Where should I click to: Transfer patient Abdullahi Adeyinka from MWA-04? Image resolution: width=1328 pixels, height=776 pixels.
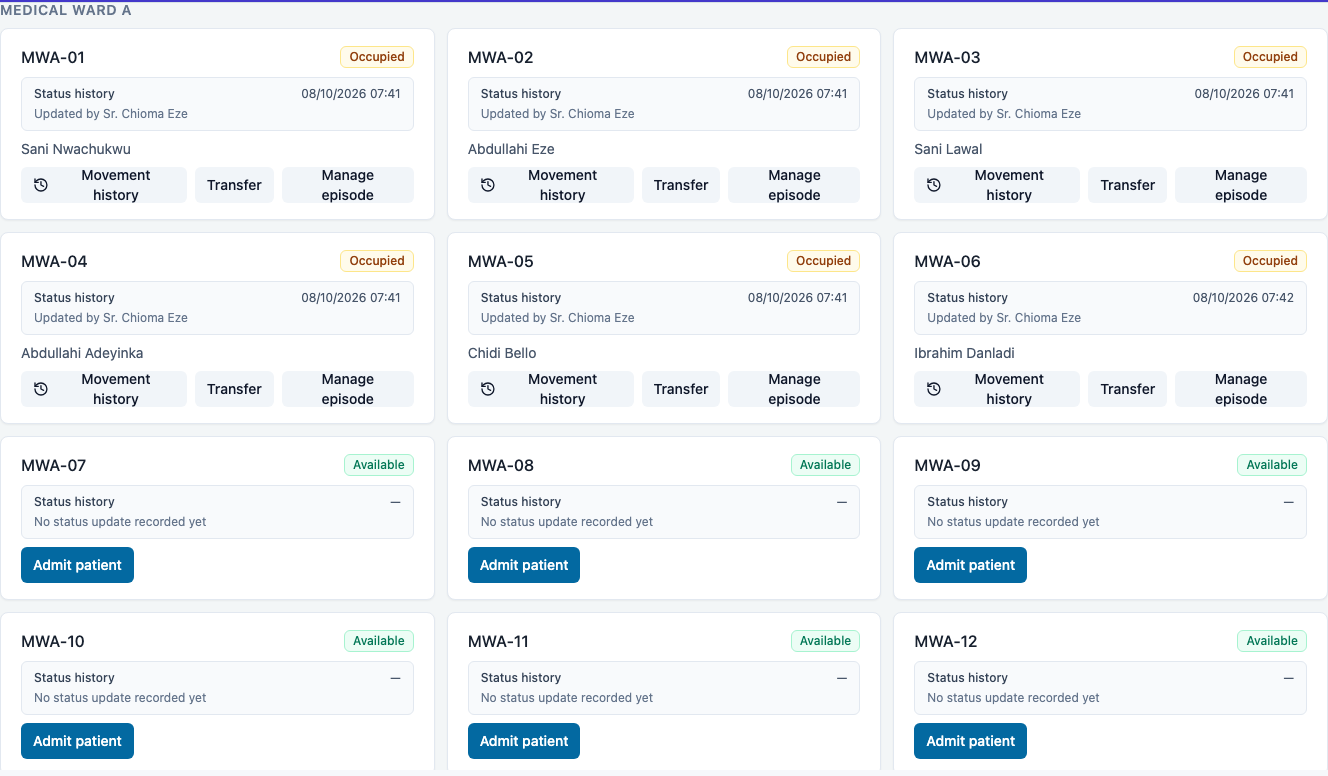(234, 389)
